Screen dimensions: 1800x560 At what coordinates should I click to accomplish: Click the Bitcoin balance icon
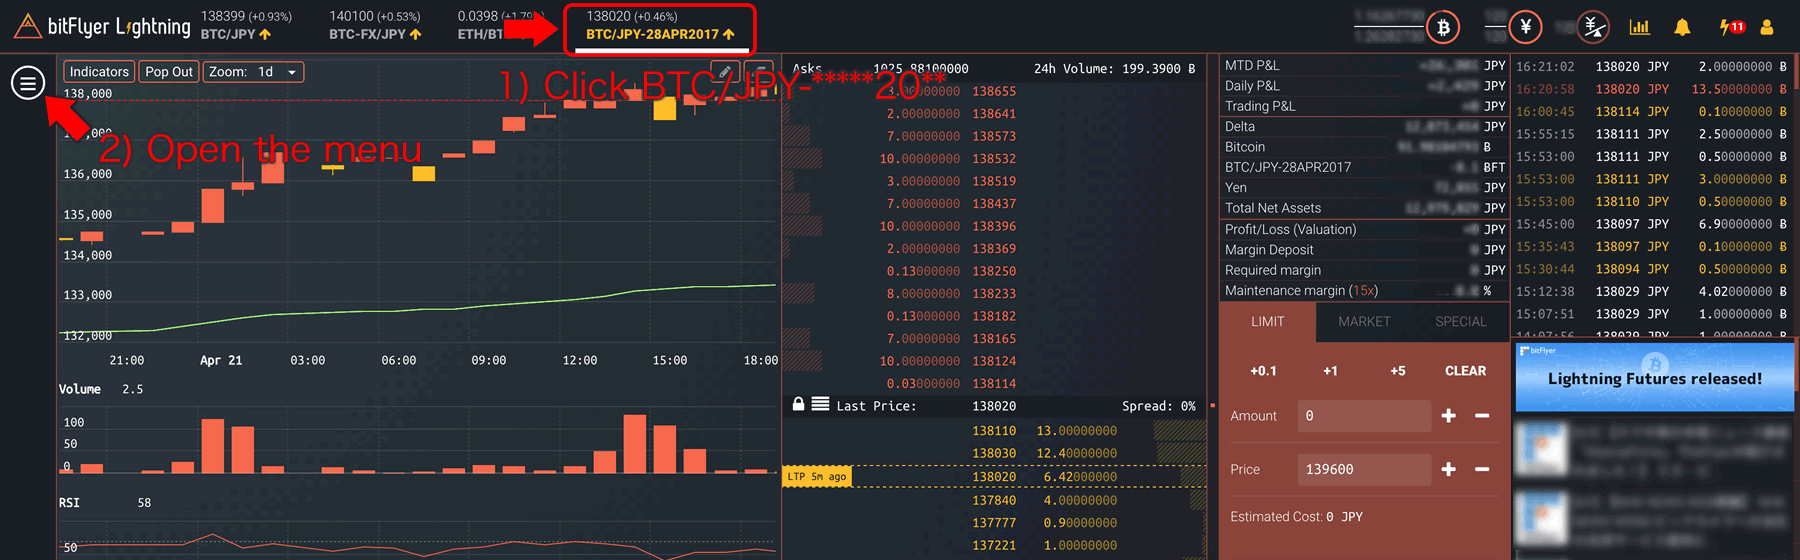1443,27
